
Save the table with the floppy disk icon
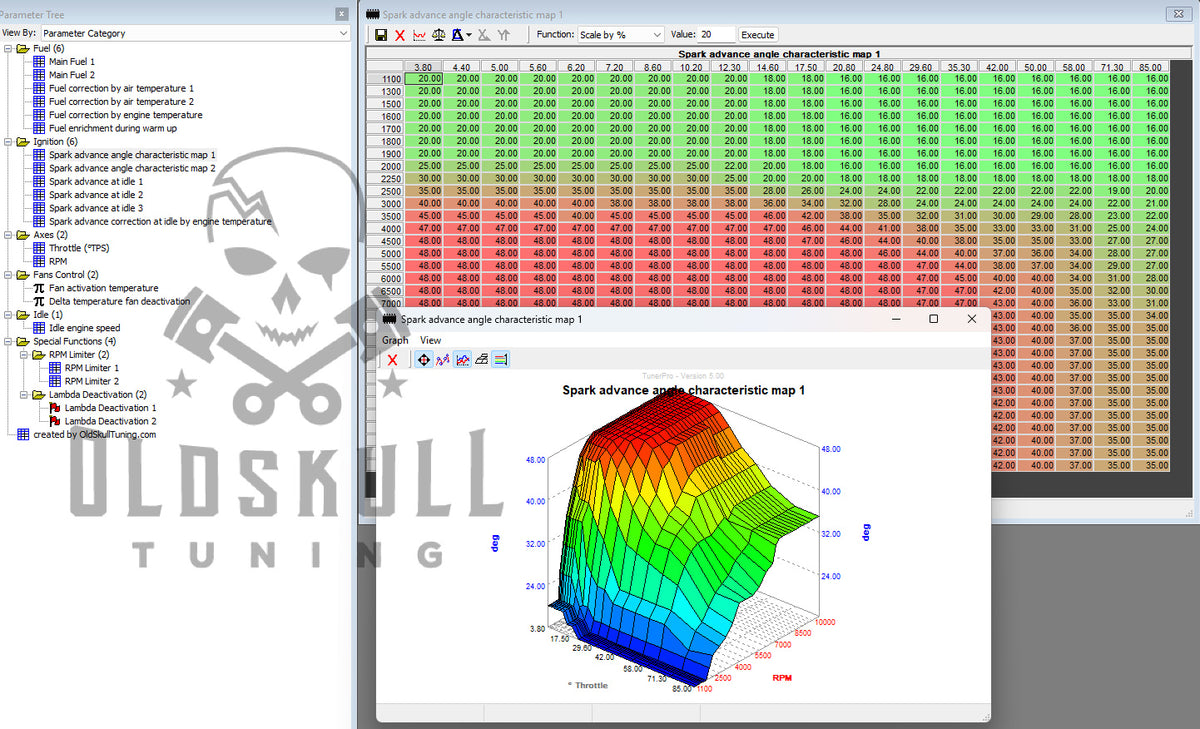click(381, 35)
